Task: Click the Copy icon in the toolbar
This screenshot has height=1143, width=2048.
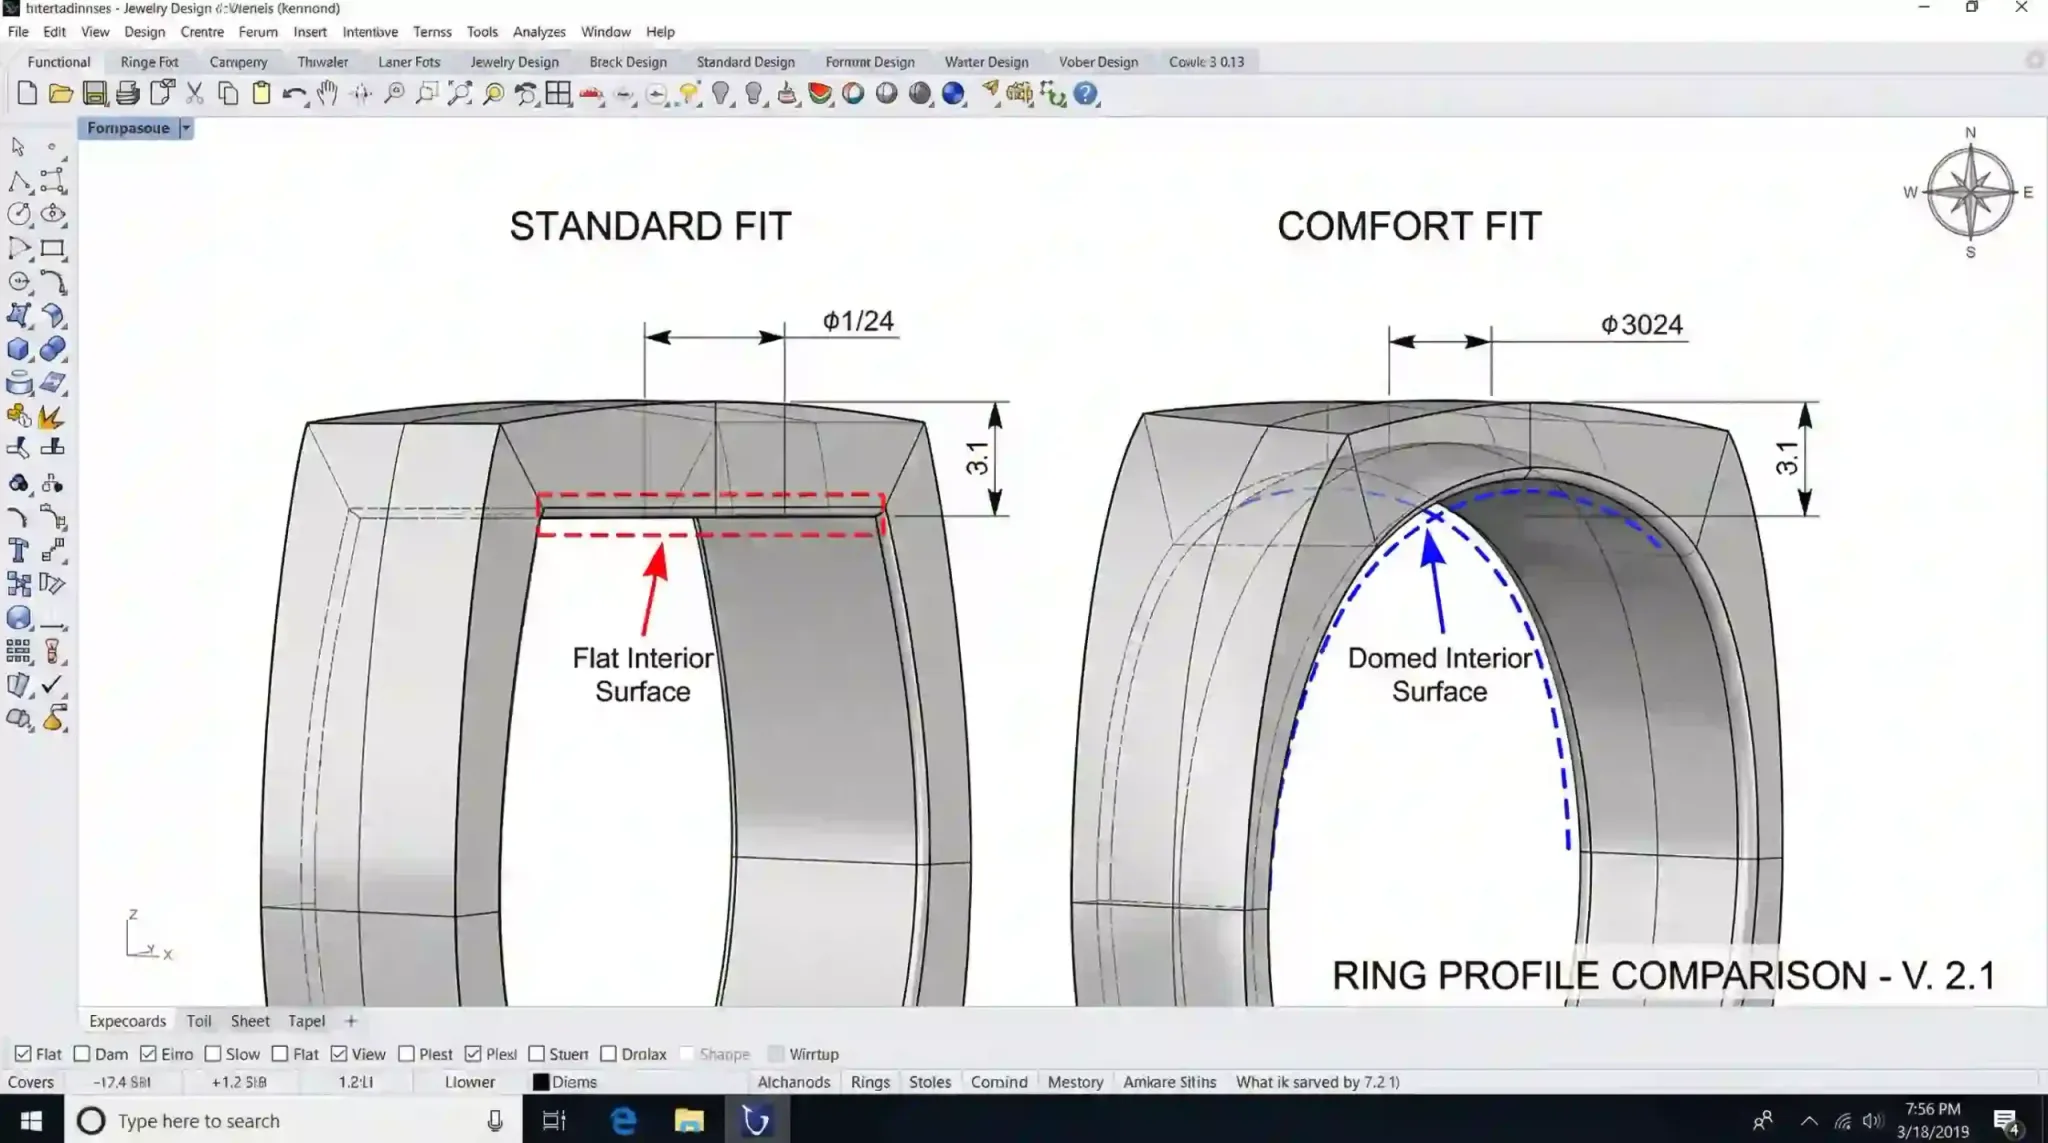Action: click(228, 94)
